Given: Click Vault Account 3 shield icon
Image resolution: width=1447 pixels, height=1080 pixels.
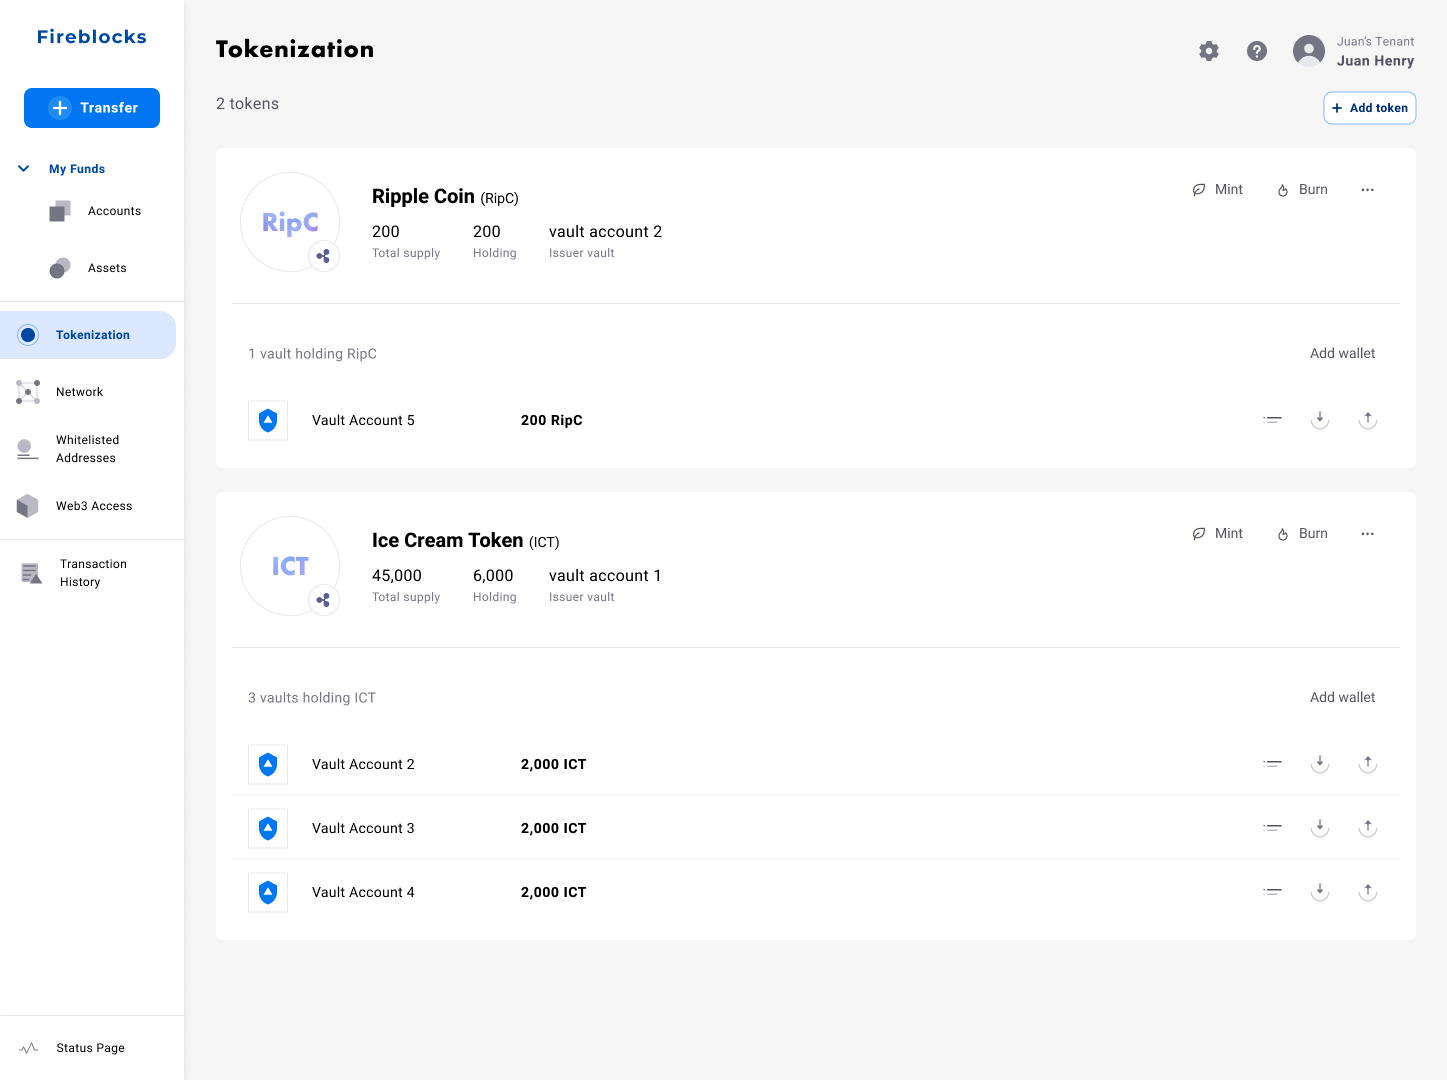Looking at the screenshot, I should click(268, 828).
